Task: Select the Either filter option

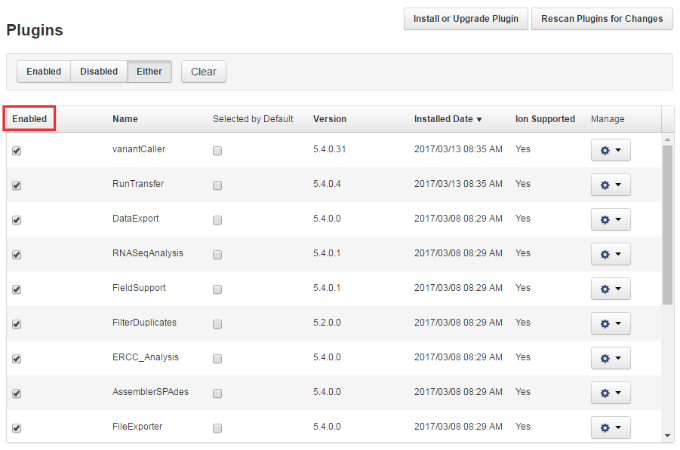Action: click(150, 72)
